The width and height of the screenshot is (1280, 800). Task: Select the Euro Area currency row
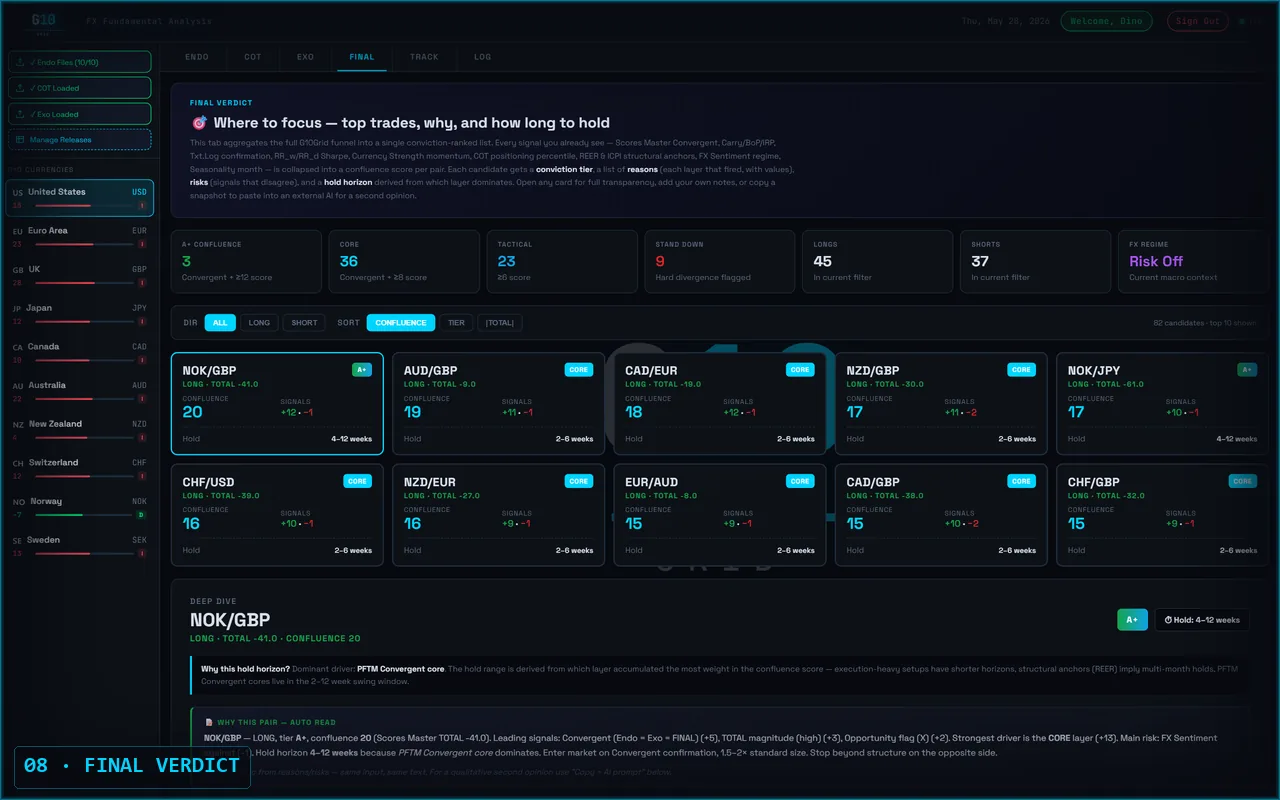click(79, 237)
